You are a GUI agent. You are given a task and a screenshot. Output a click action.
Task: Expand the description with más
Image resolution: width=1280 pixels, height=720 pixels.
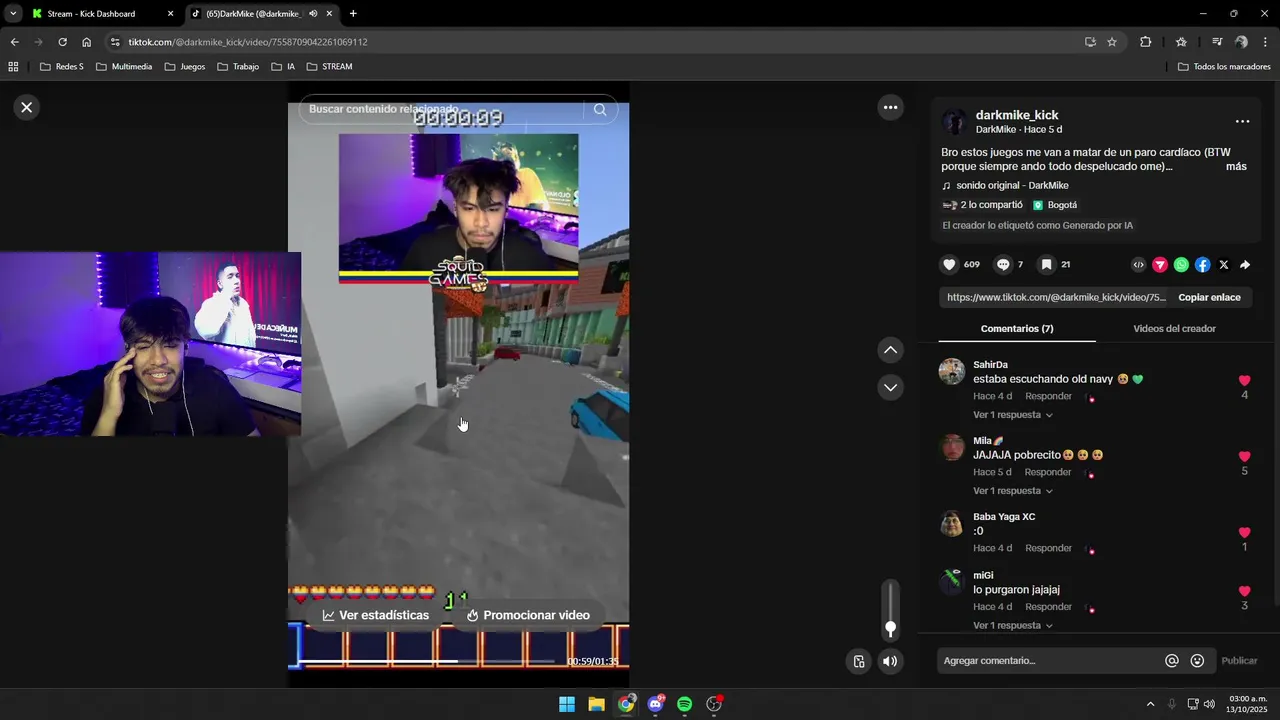(x=1236, y=167)
